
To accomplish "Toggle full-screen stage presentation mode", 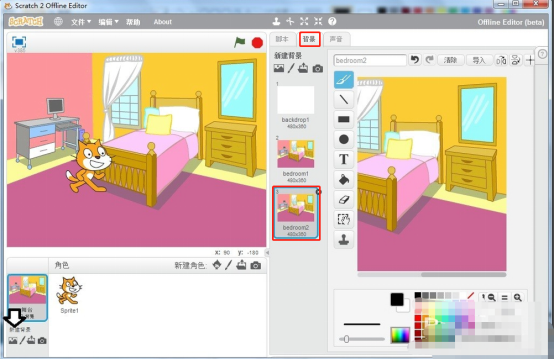I will pos(19,42).
